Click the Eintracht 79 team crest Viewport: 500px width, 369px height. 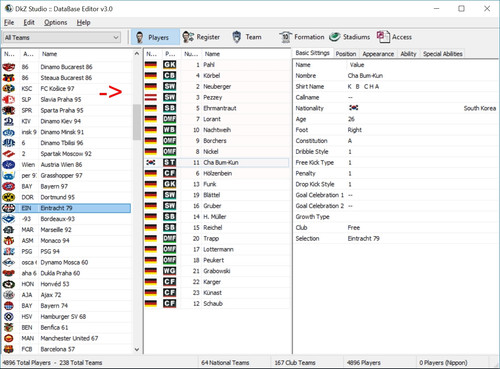pos(9,208)
